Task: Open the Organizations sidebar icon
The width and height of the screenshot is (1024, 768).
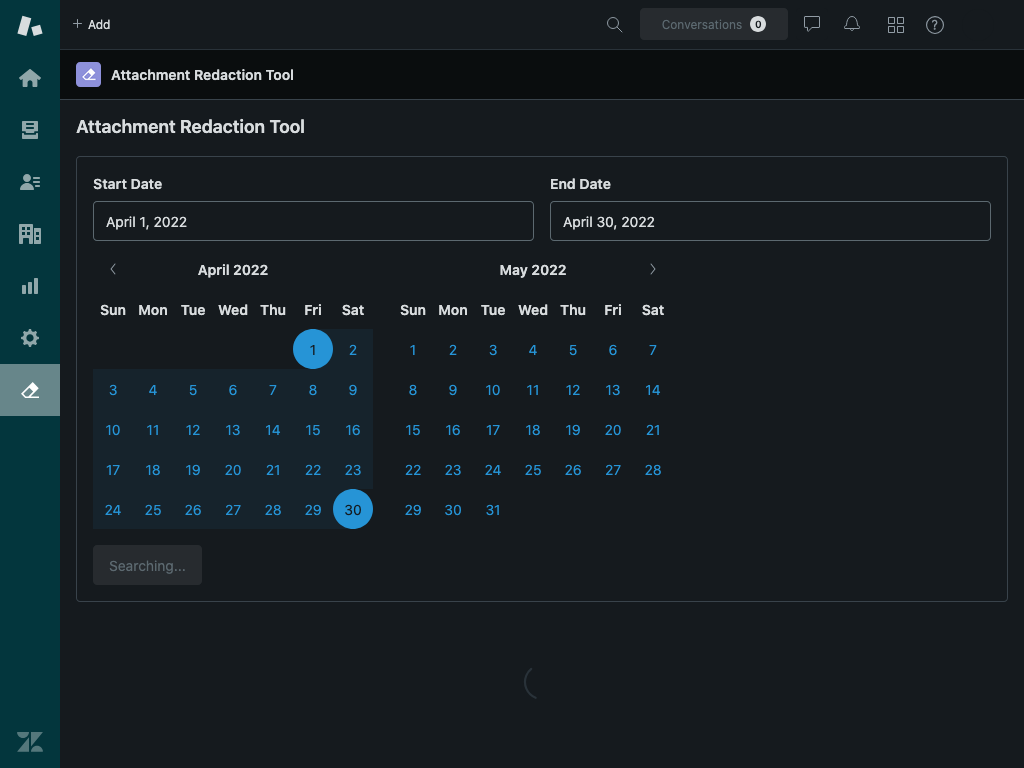Action: [x=29, y=233]
